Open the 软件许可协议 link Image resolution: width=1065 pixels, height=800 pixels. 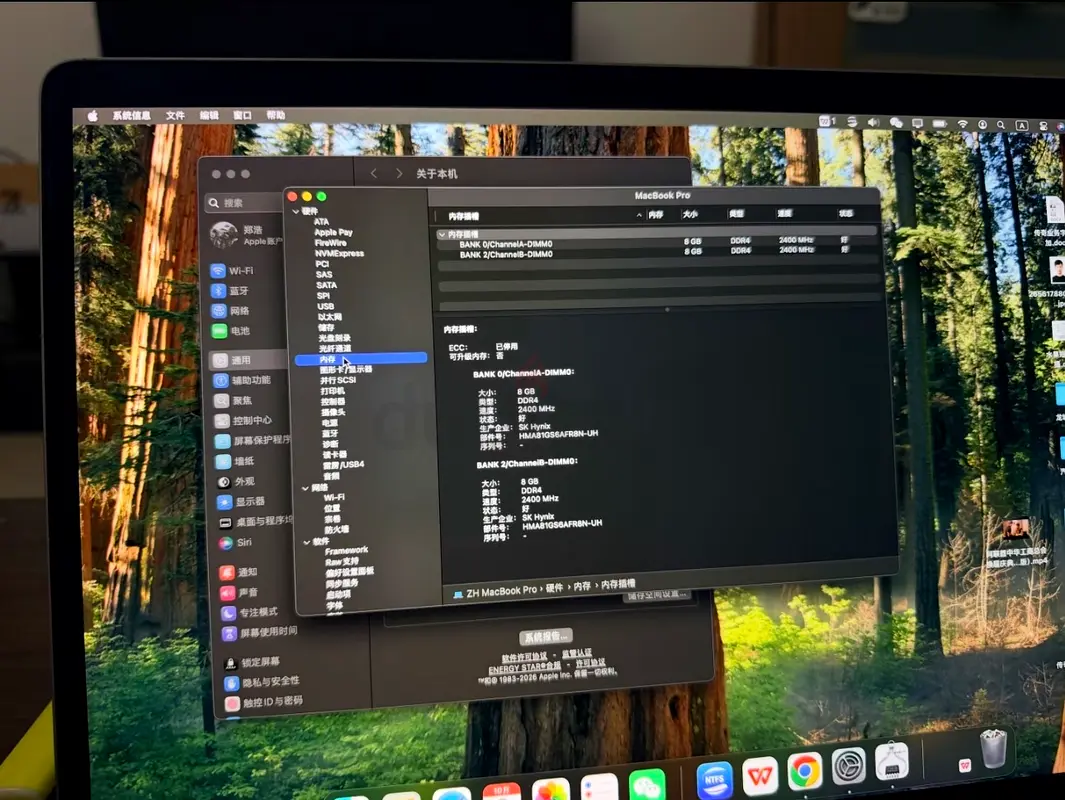point(524,657)
